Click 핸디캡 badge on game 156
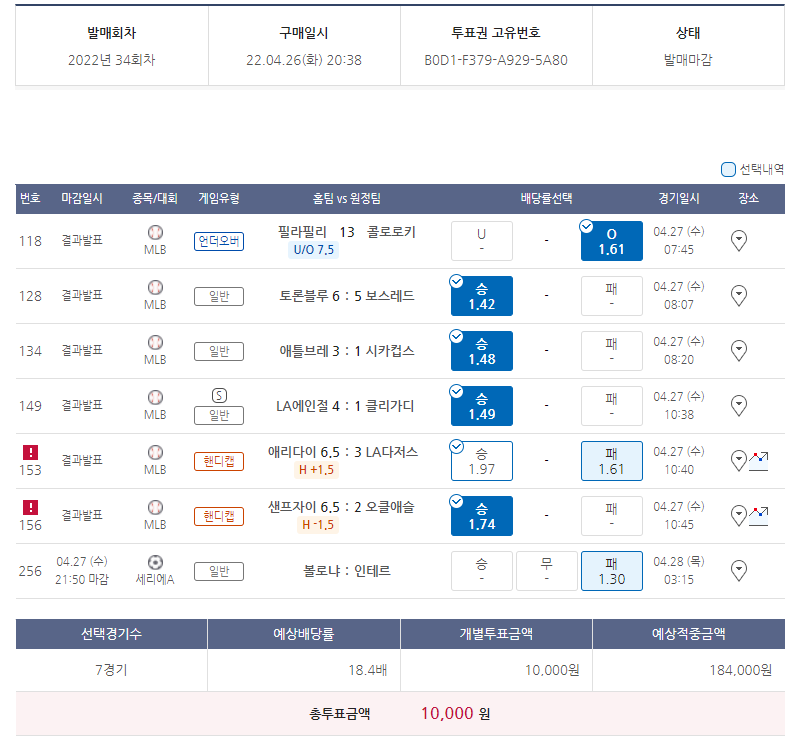This screenshot has height=749, width=794. 219,517
